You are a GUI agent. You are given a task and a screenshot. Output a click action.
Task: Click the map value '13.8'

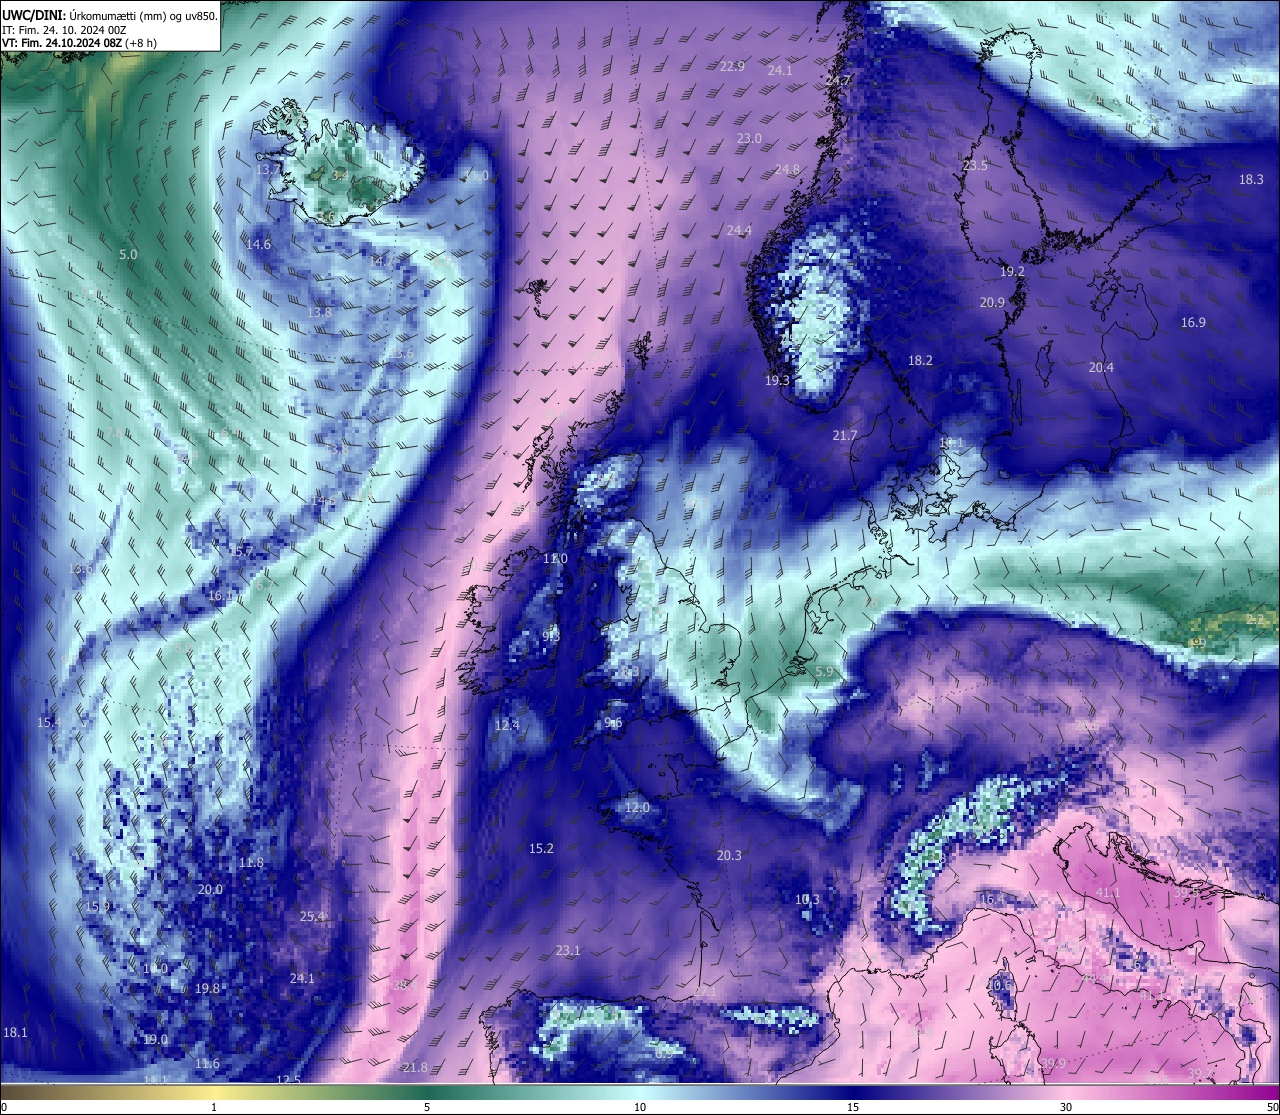319,312
